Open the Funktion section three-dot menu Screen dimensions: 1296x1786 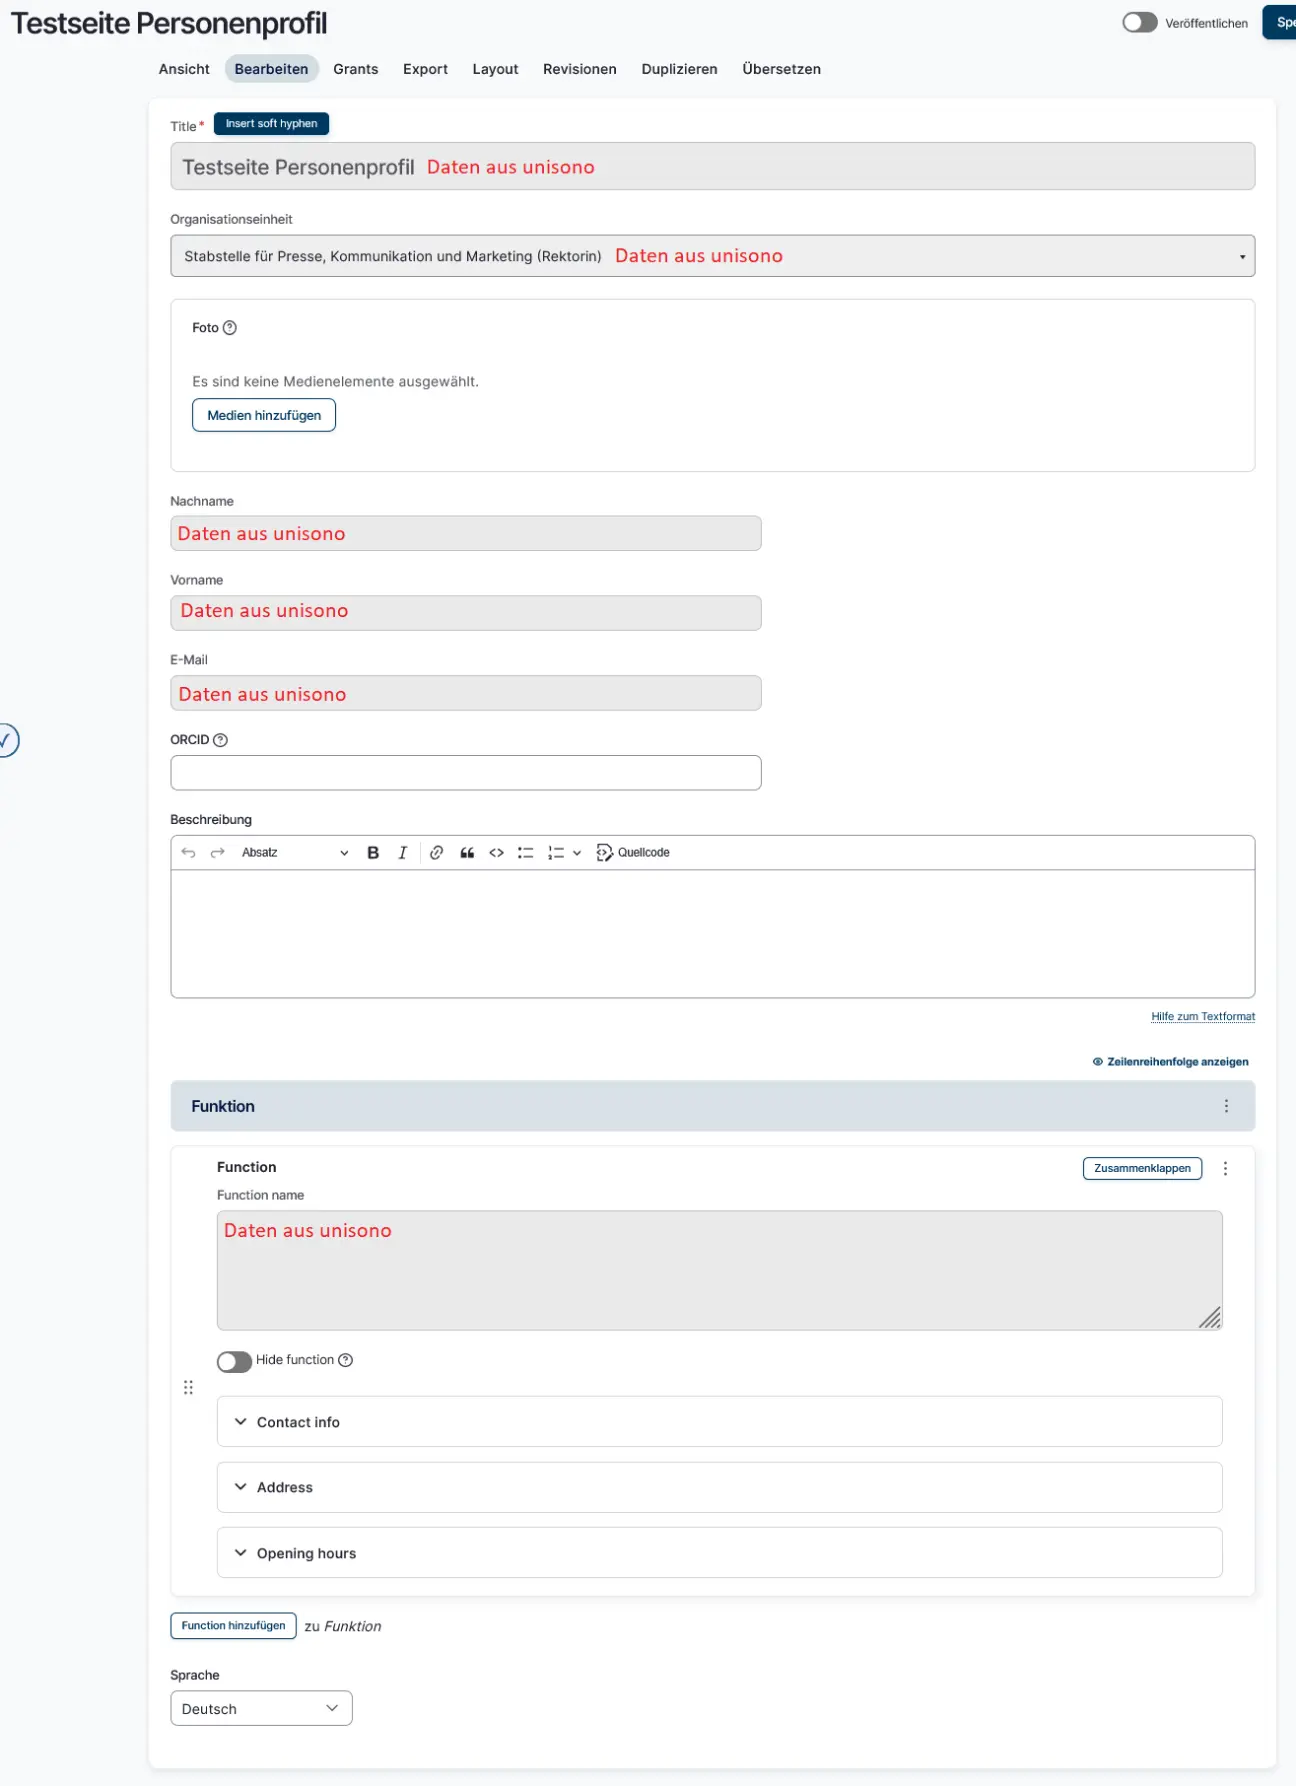point(1226,1106)
